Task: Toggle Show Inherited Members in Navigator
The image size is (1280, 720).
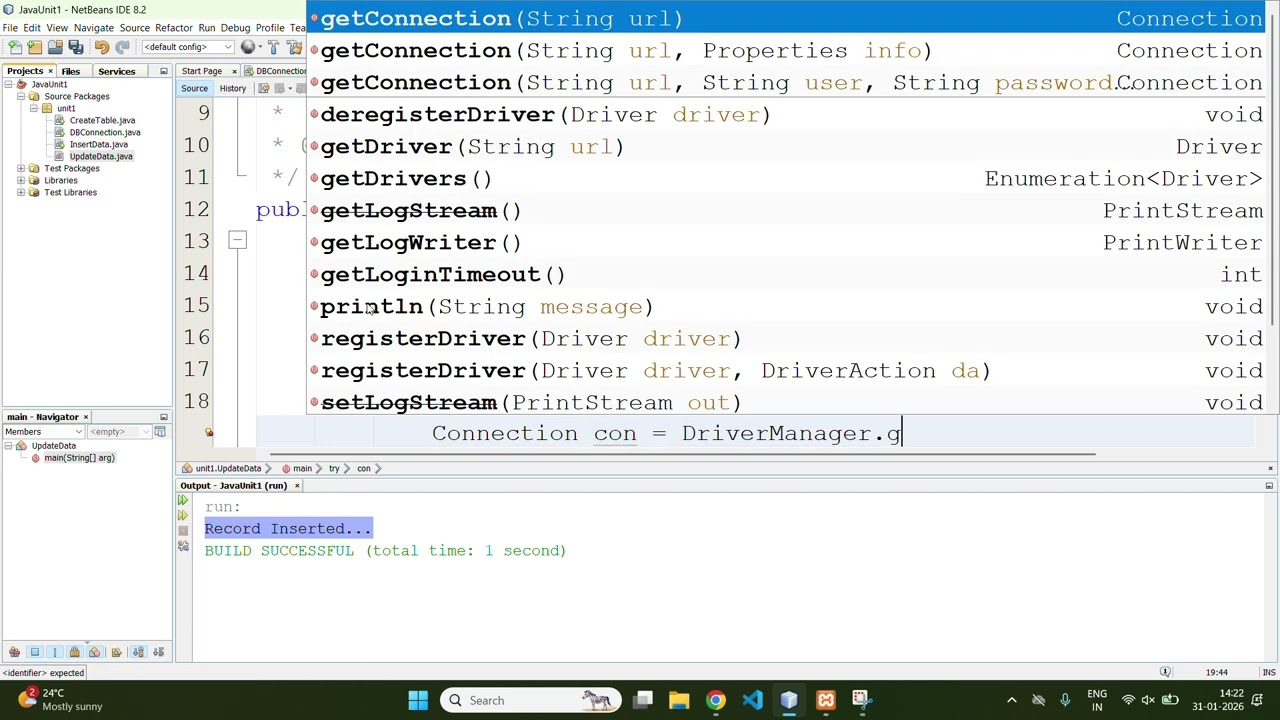Action: tap(14, 652)
